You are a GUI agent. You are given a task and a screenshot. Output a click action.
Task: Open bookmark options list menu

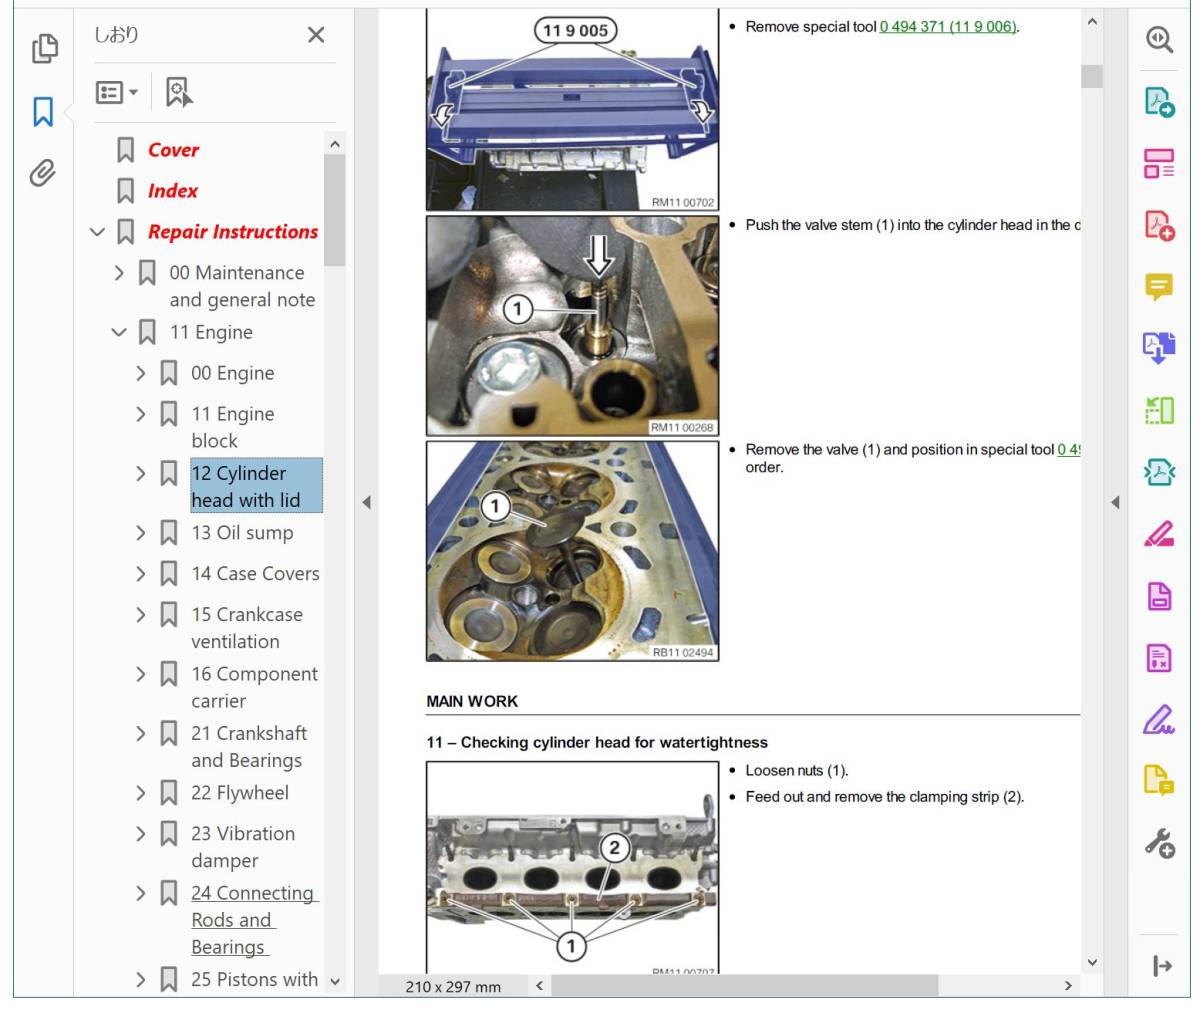point(116,93)
